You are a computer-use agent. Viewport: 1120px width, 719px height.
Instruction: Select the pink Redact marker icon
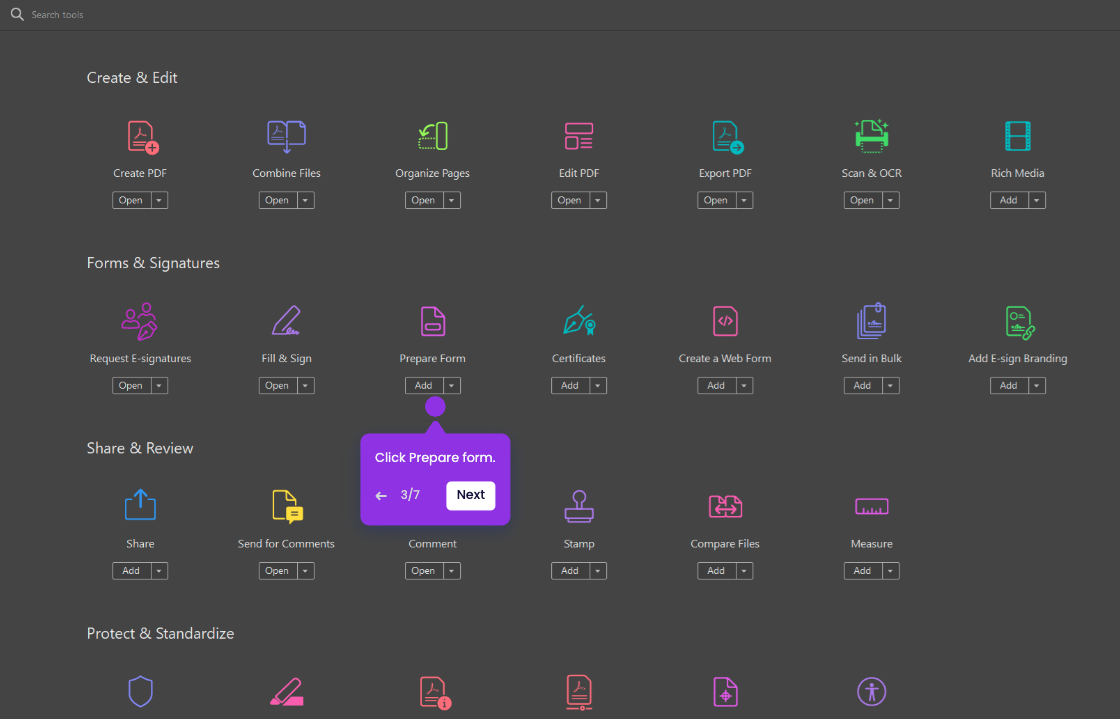286,692
